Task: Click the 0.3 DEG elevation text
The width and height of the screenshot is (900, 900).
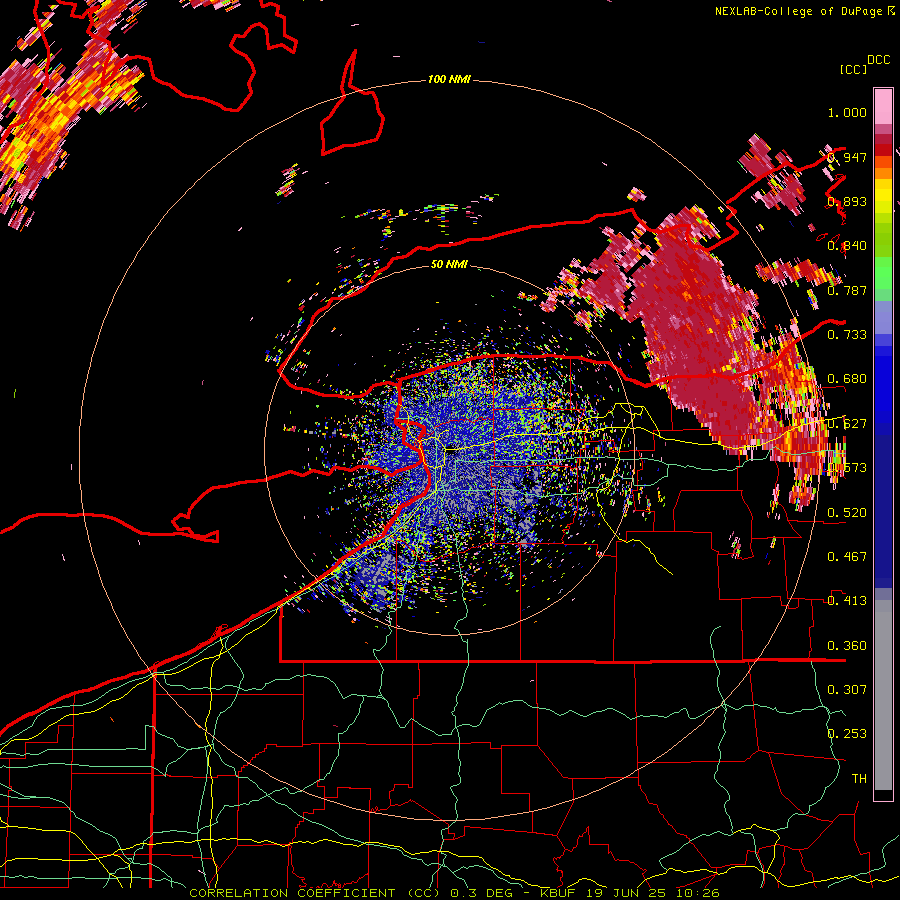Action: tap(481, 893)
